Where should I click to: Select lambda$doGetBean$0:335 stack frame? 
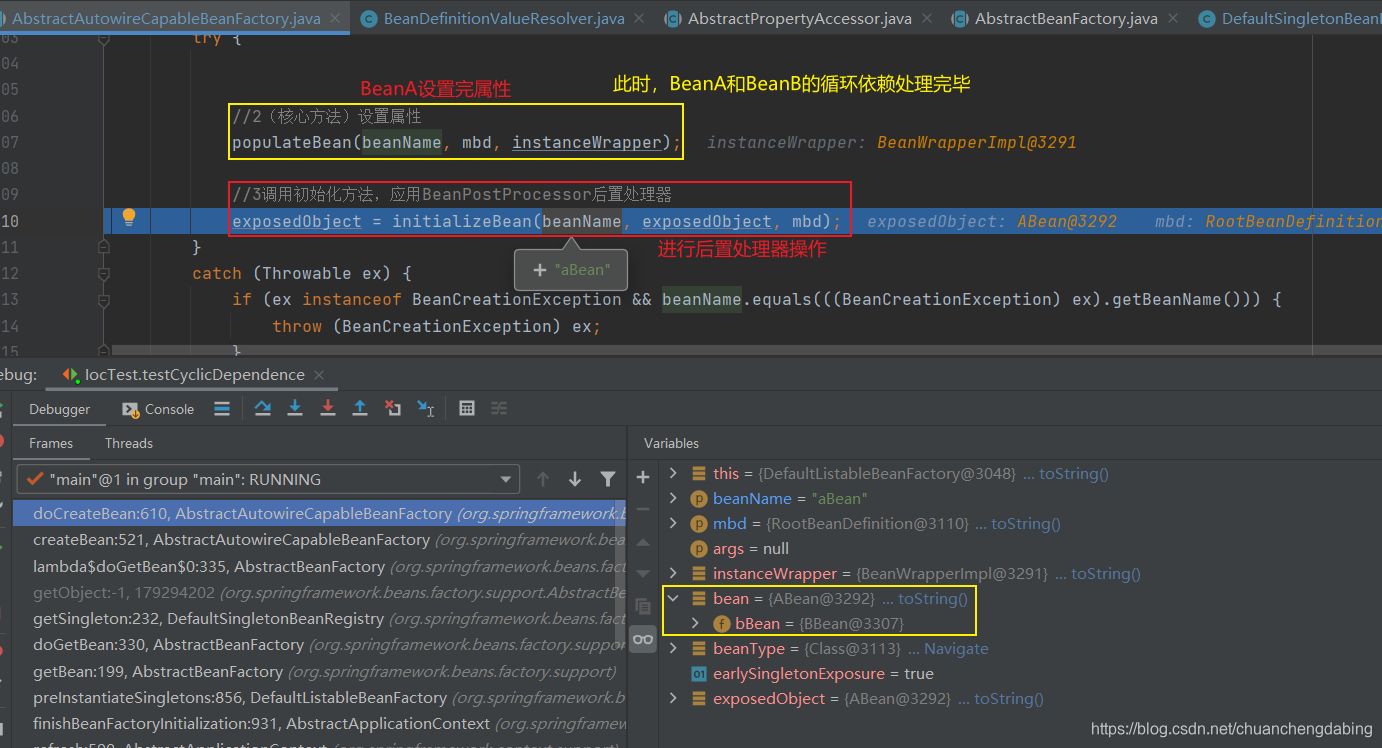[x=319, y=566]
